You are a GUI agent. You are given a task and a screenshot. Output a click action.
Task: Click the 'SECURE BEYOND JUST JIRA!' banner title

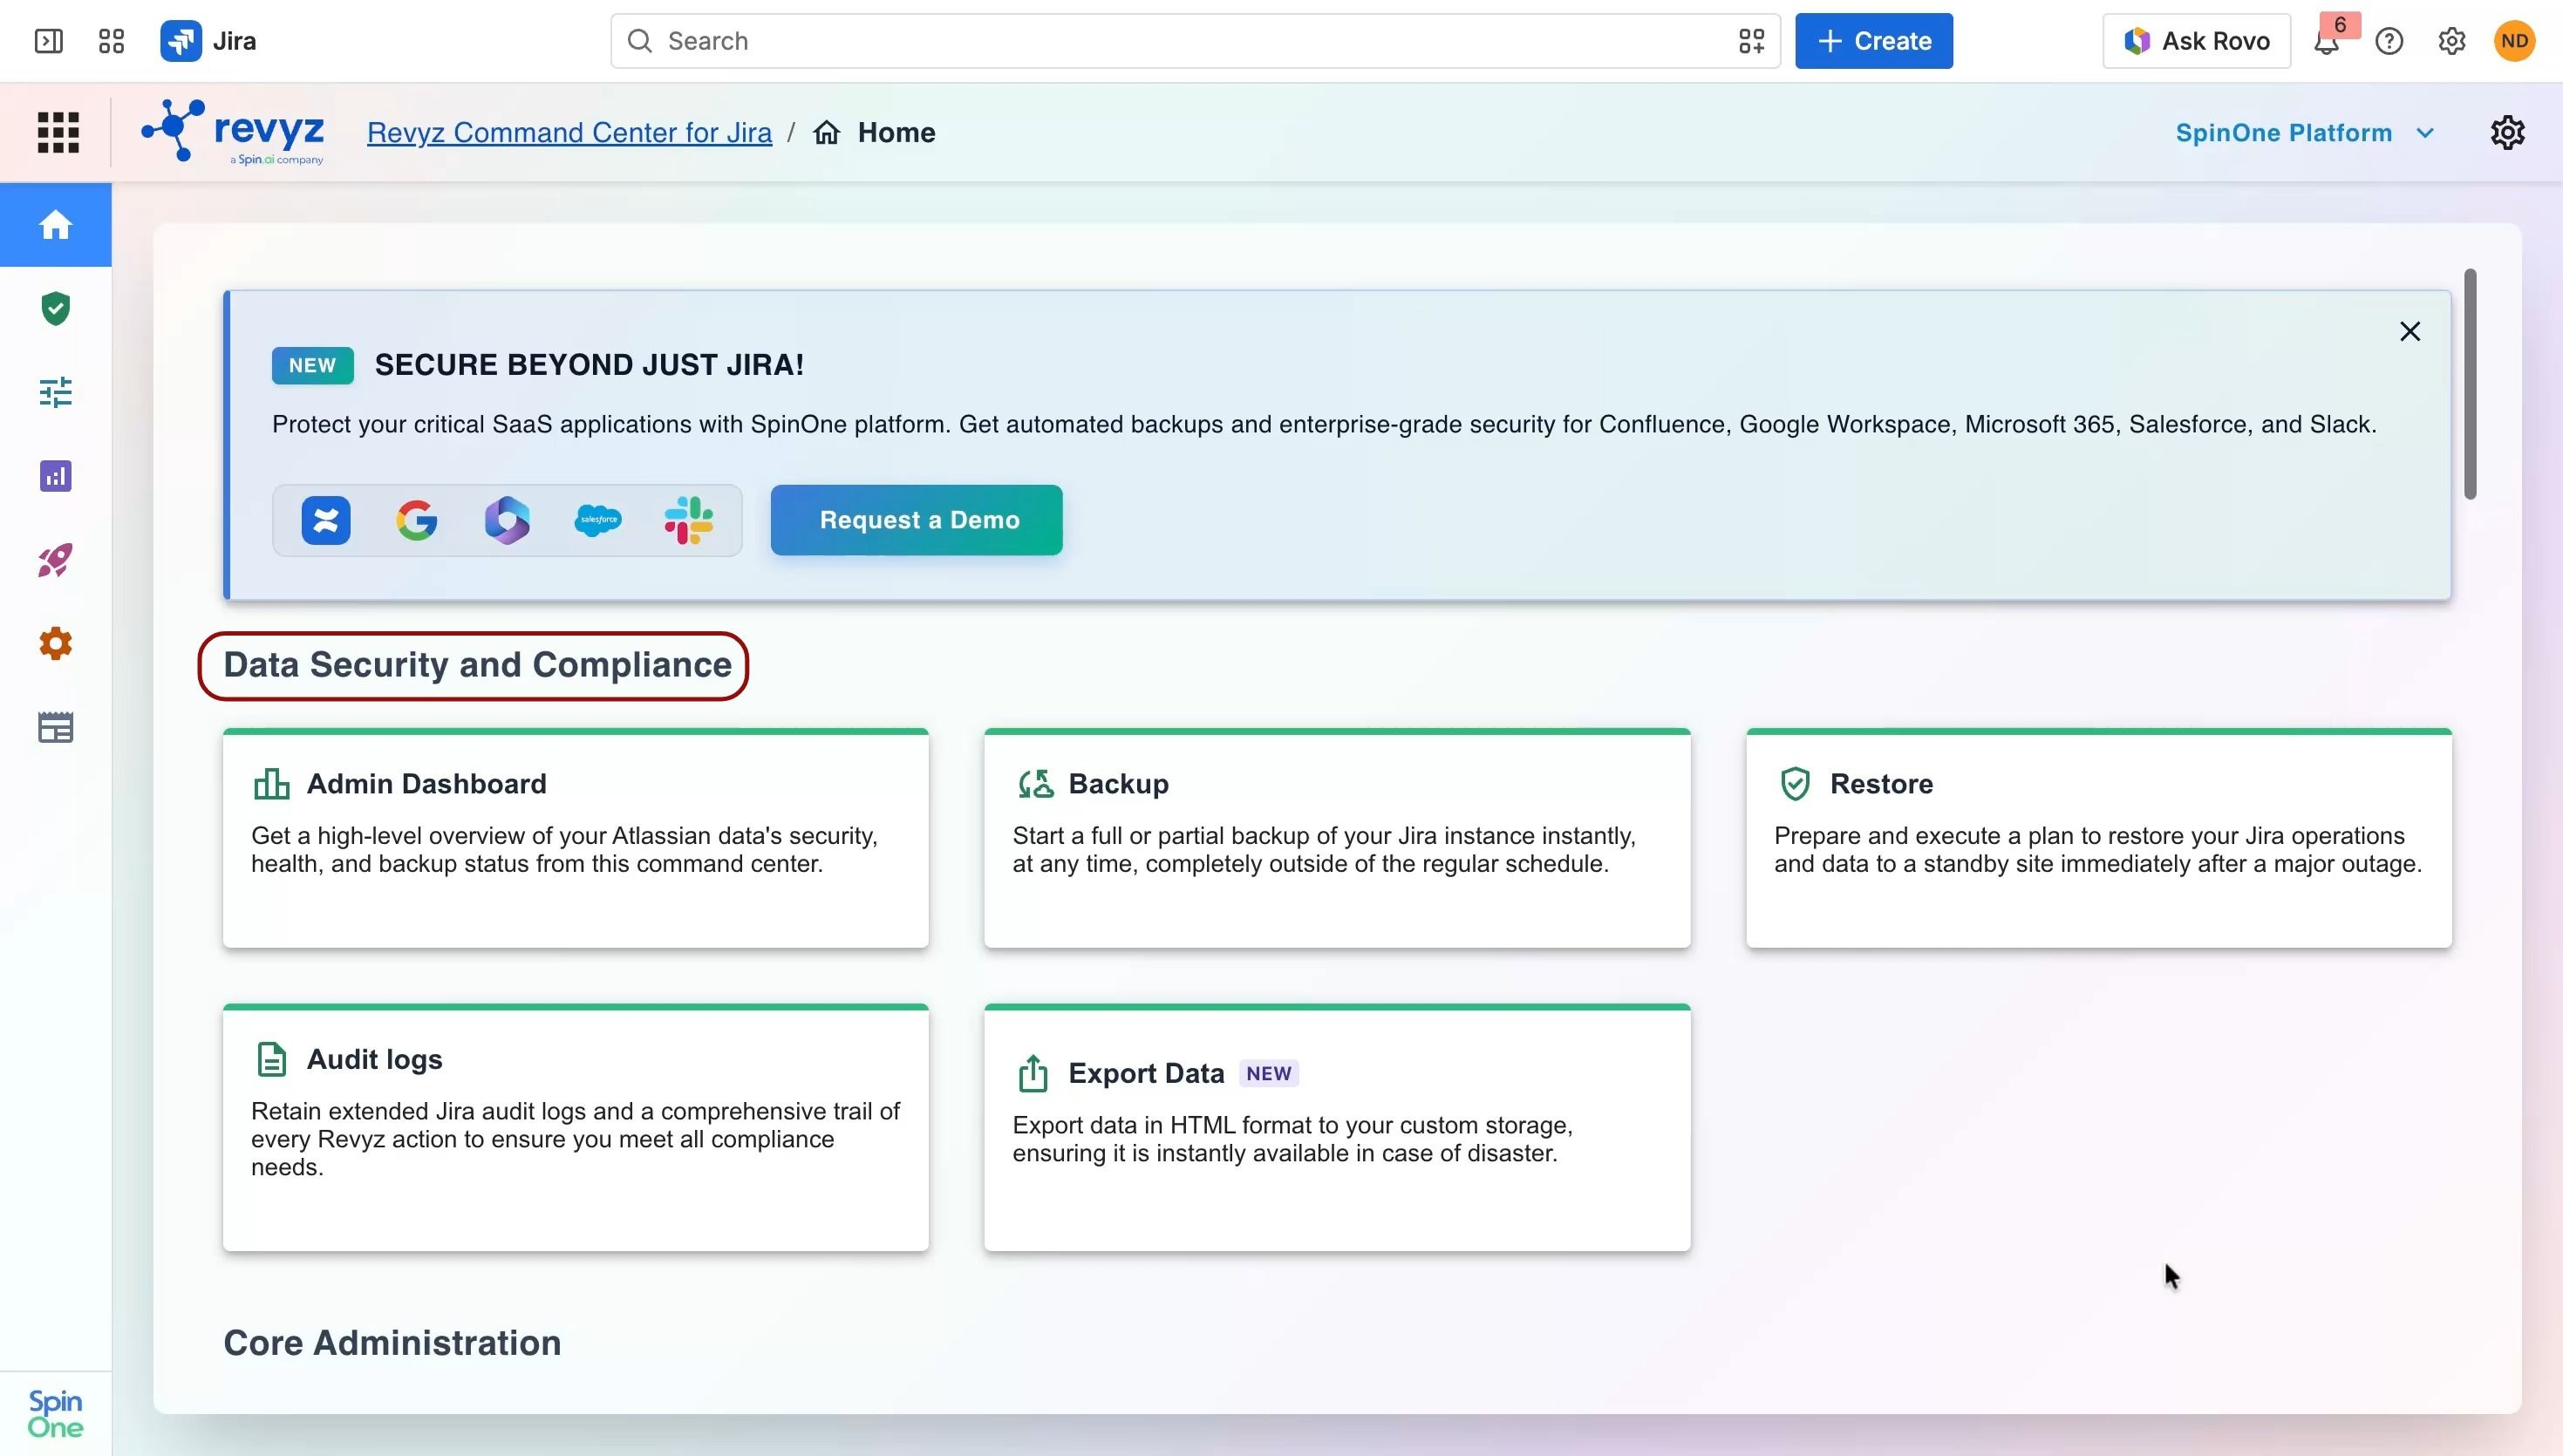tap(589, 365)
